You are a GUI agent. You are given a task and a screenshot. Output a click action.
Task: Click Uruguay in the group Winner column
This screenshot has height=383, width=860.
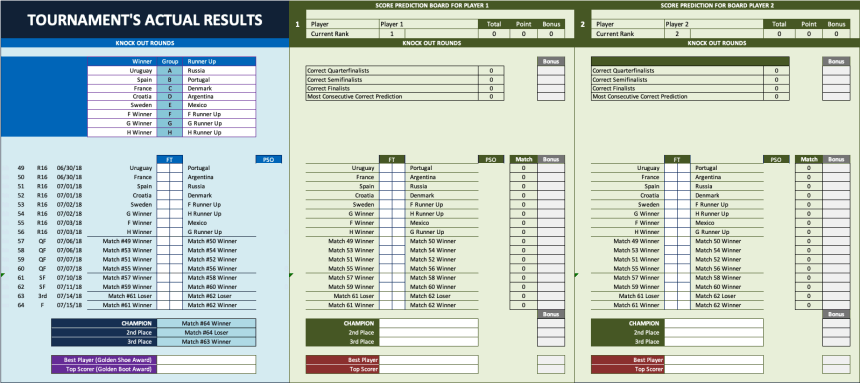(x=122, y=71)
